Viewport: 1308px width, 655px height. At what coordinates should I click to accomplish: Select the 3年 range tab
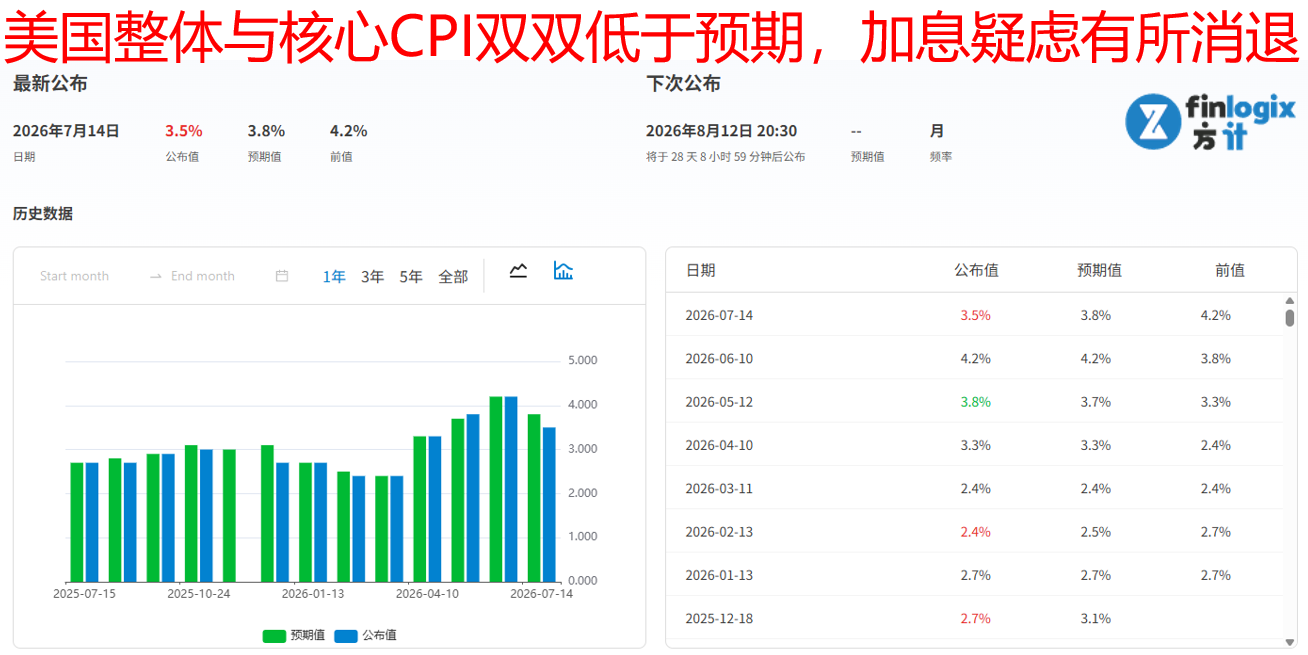click(372, 277)
